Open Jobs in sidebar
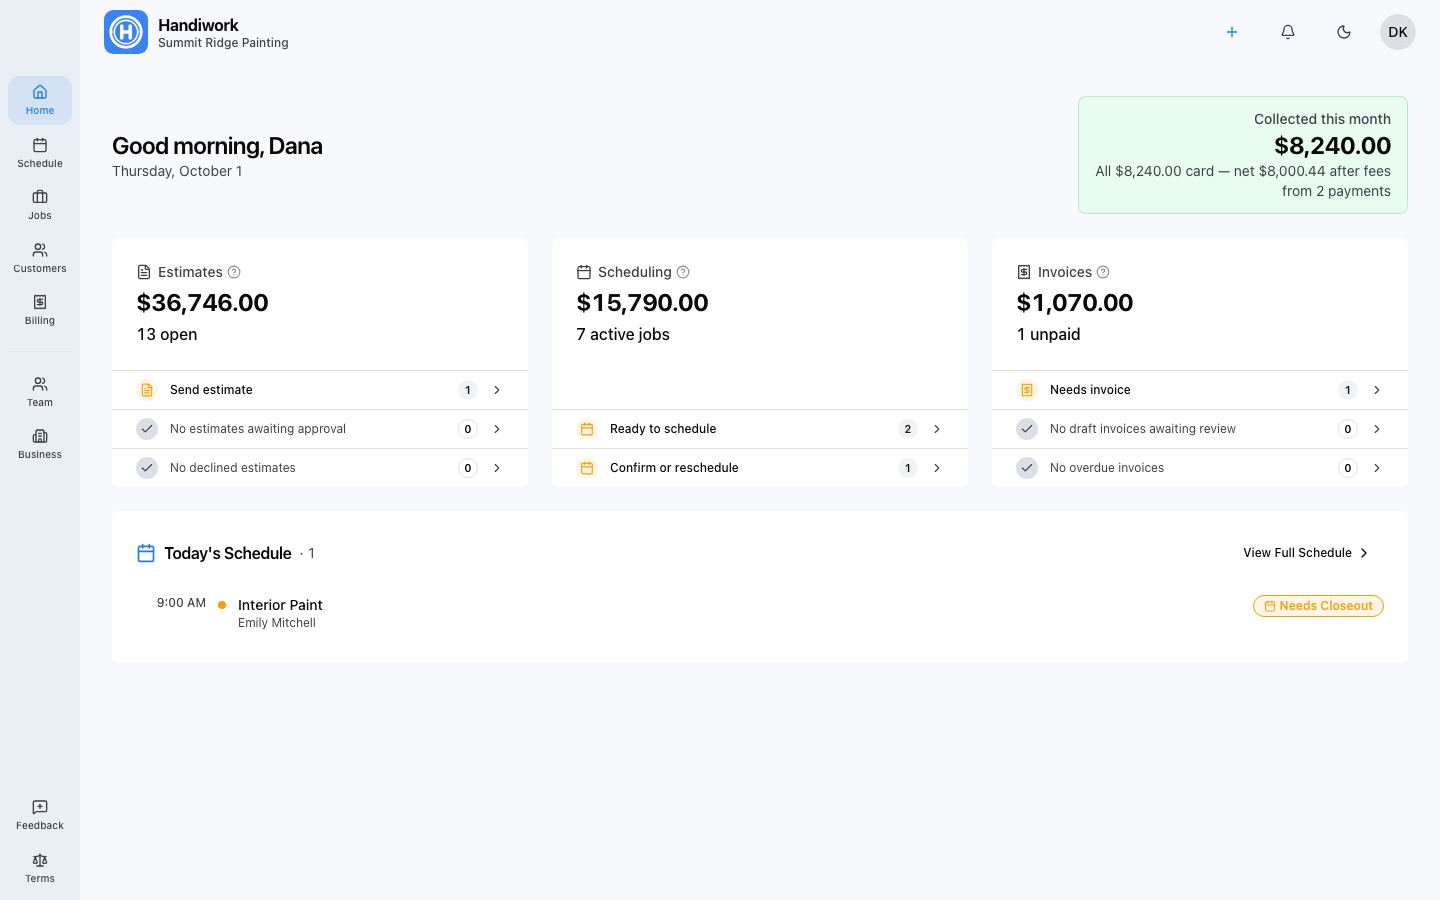This screenshot has height=900, width=1440. [40, 205]
